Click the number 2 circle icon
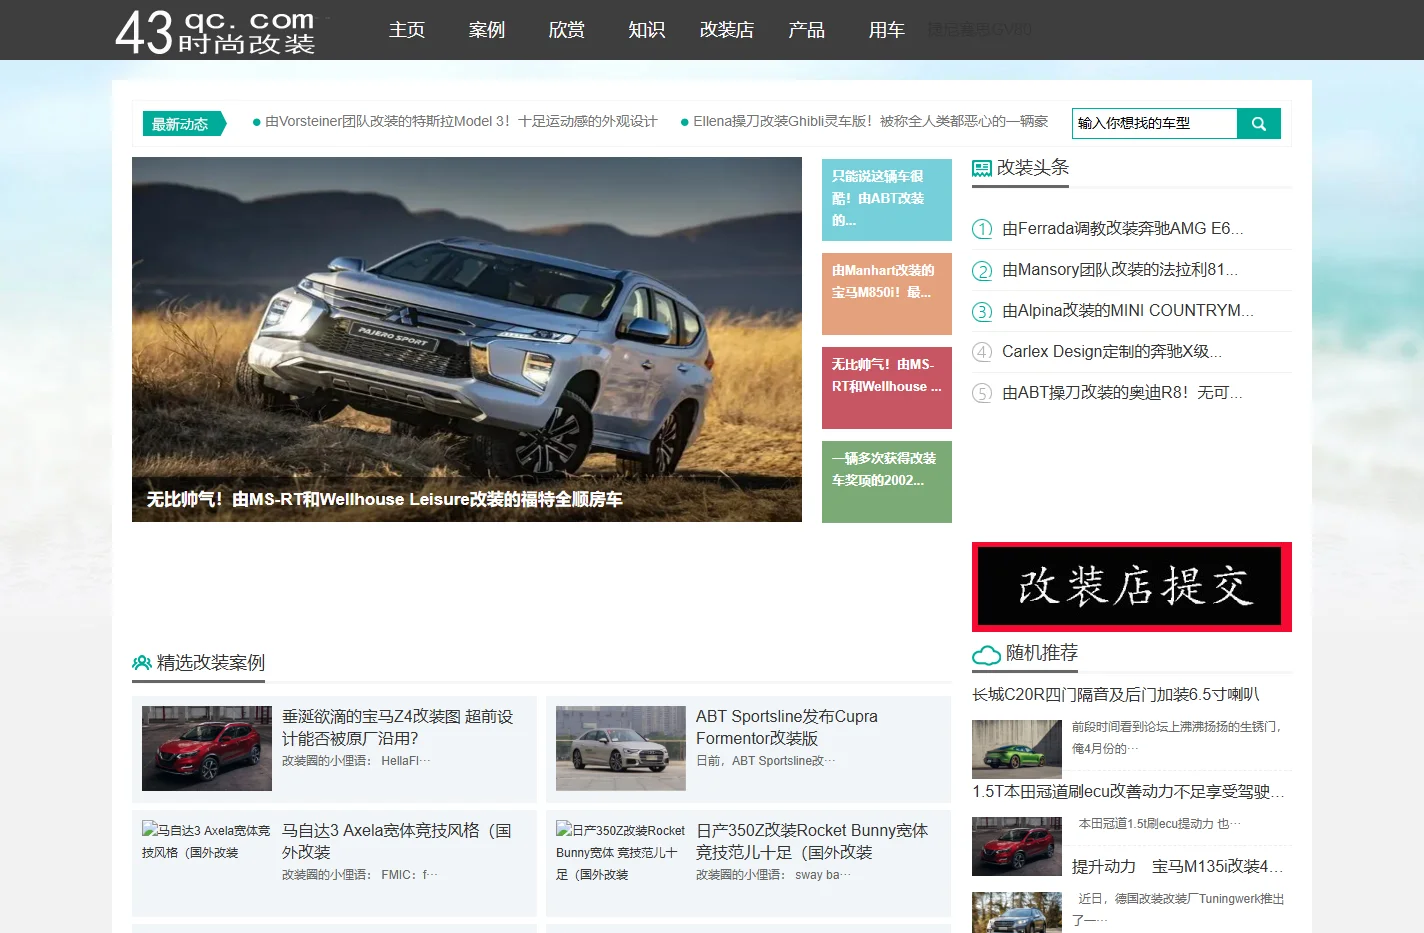Viewport: 1424px width, 933px height. coord(982,270)
